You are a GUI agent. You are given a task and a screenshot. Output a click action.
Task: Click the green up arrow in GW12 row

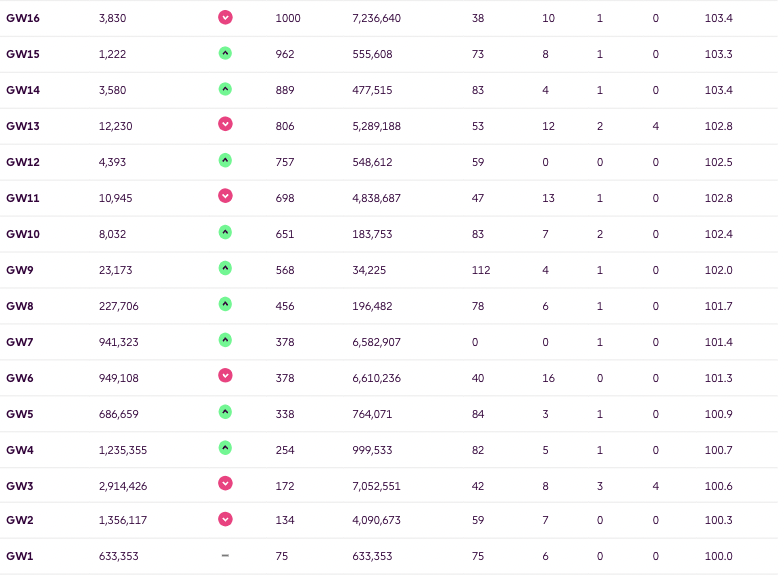tap(225, 160)
